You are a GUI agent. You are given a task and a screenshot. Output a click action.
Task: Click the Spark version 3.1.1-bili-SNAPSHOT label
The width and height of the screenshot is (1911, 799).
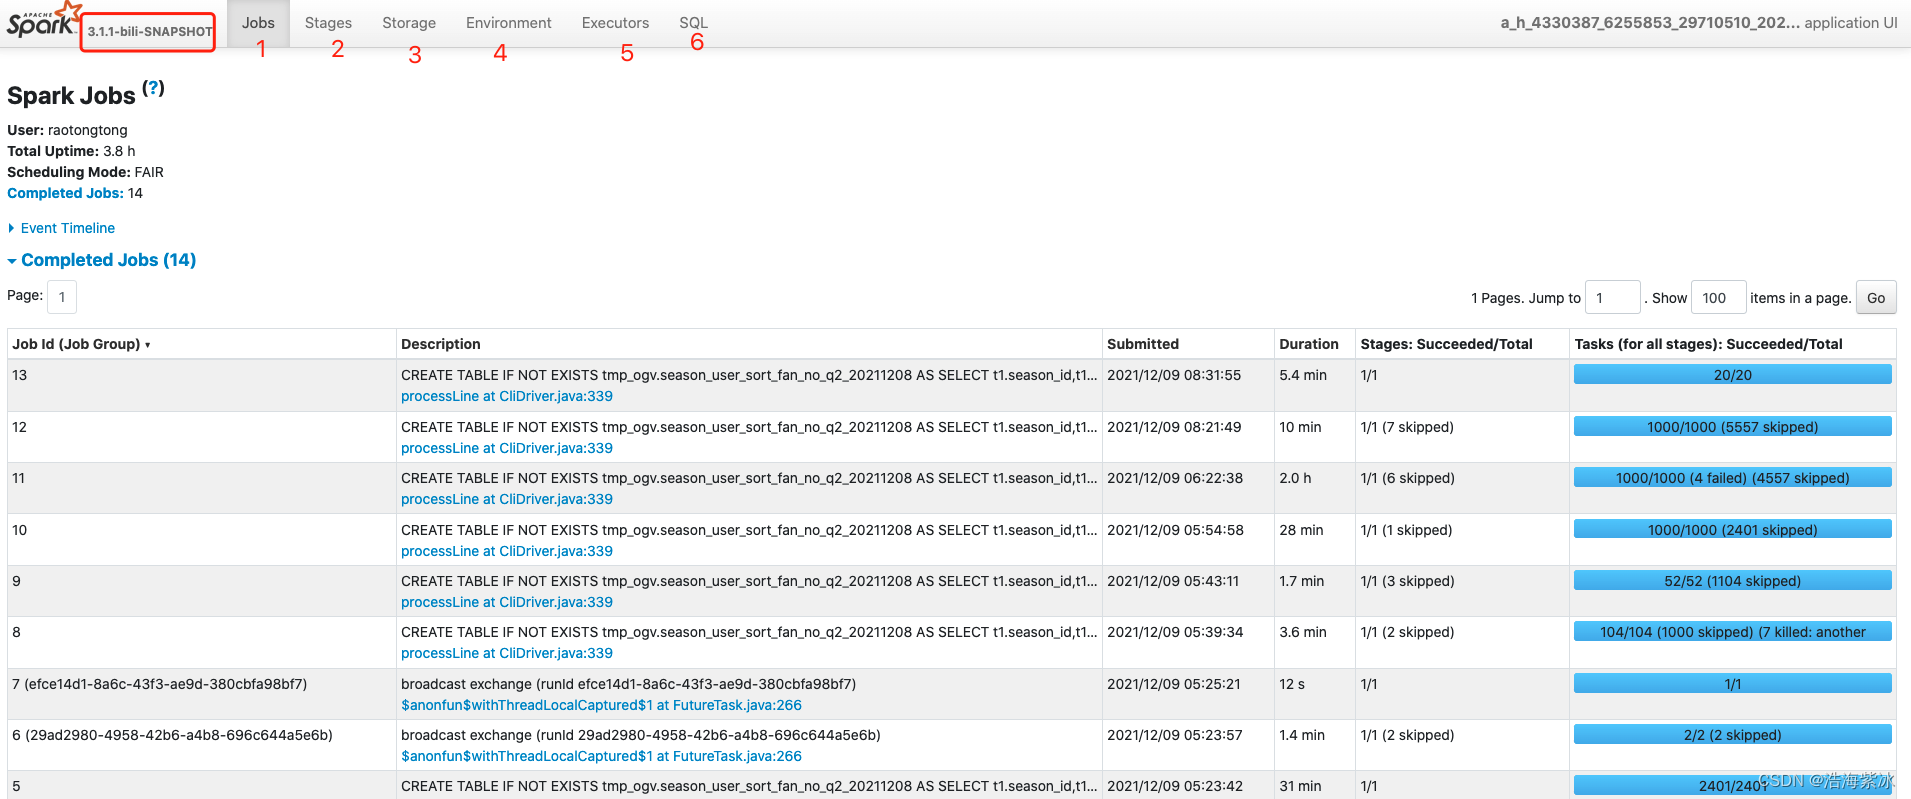click(150, 32)
